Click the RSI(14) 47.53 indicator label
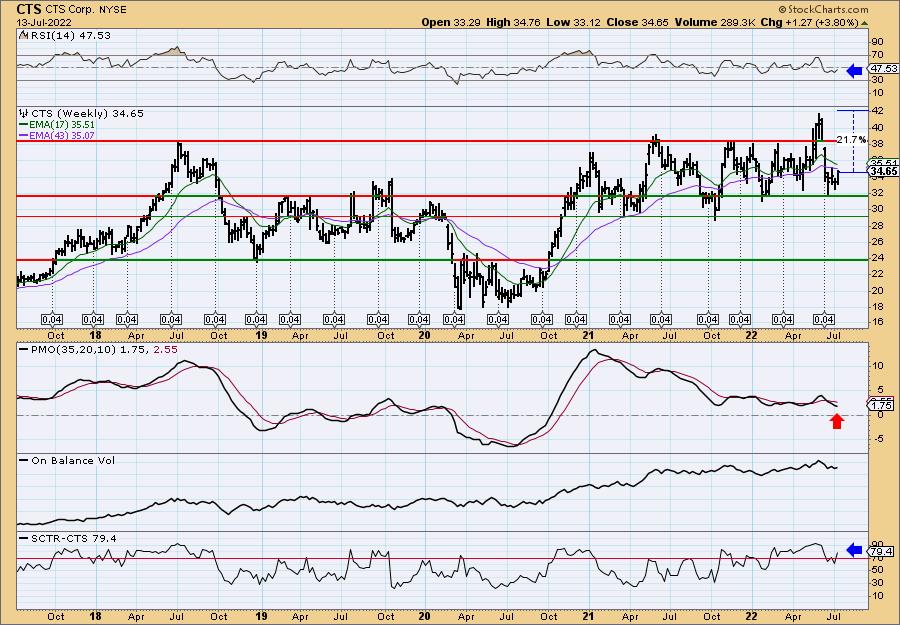 click(70, 36)
